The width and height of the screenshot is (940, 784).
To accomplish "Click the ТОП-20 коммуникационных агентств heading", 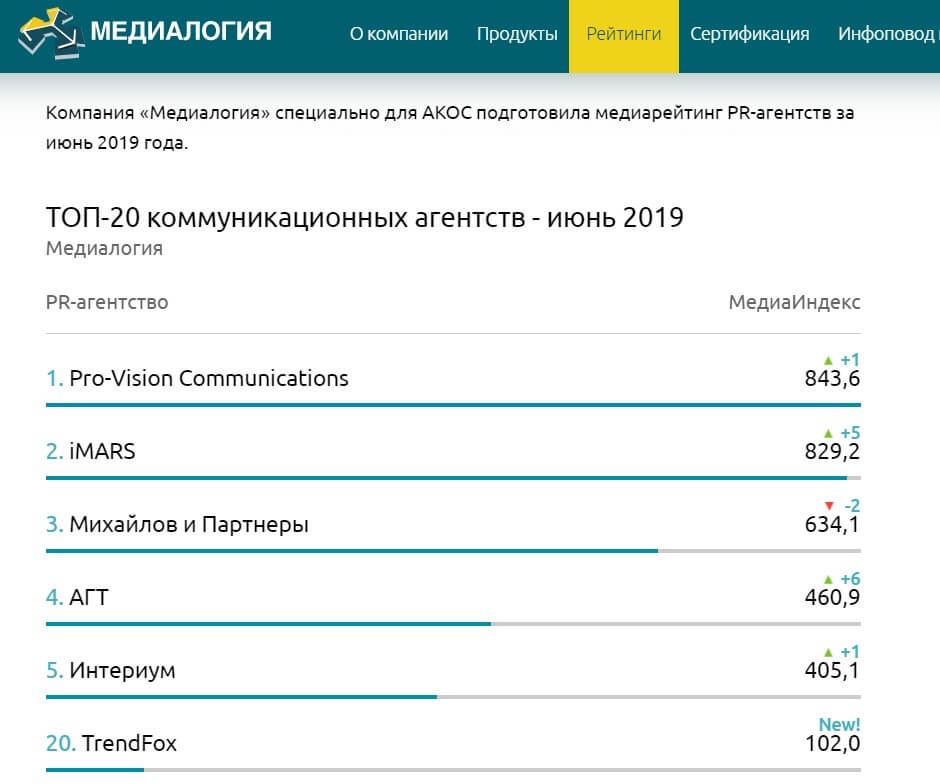I will 364,218.
